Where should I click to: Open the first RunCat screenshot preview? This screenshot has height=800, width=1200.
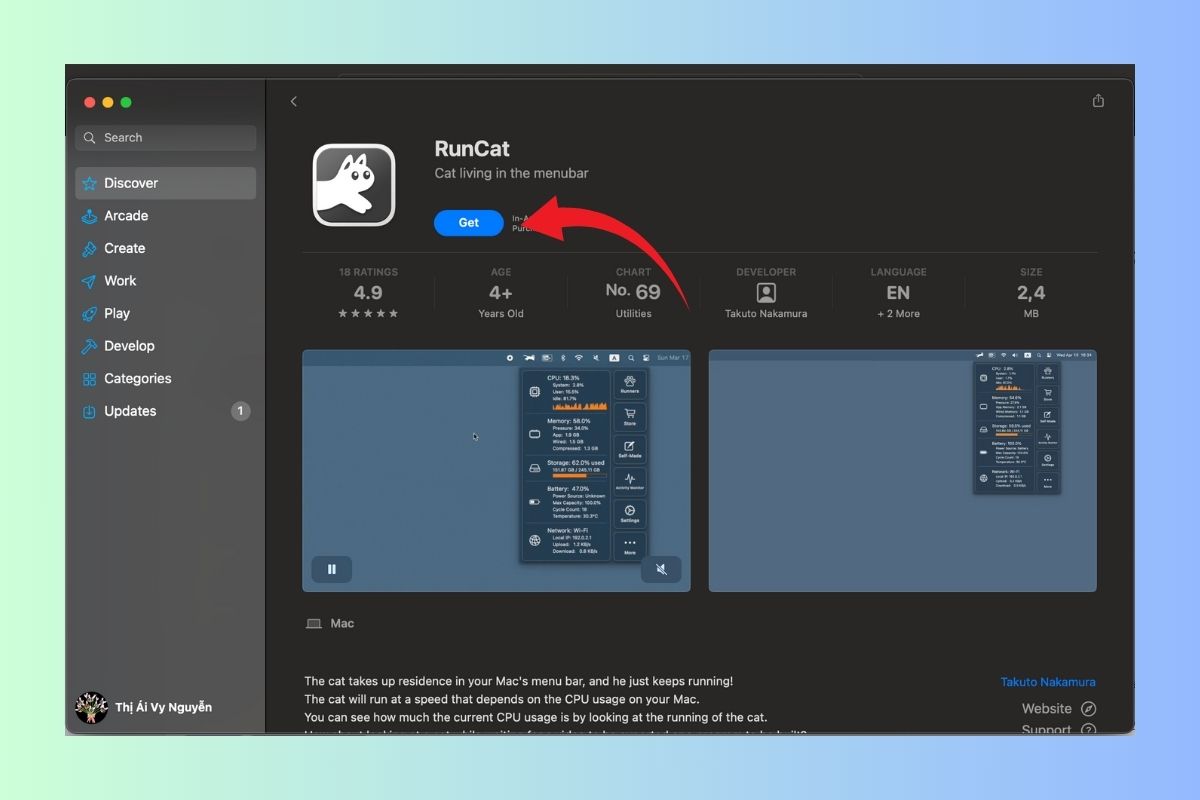point(497,471)
